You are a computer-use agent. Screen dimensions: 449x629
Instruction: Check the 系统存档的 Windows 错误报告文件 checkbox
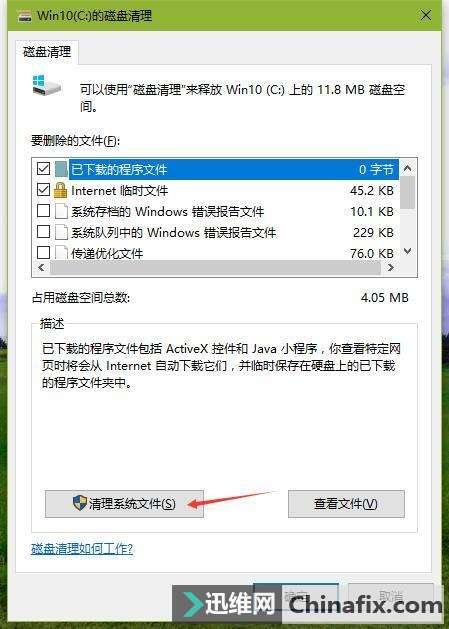[43, 211]
